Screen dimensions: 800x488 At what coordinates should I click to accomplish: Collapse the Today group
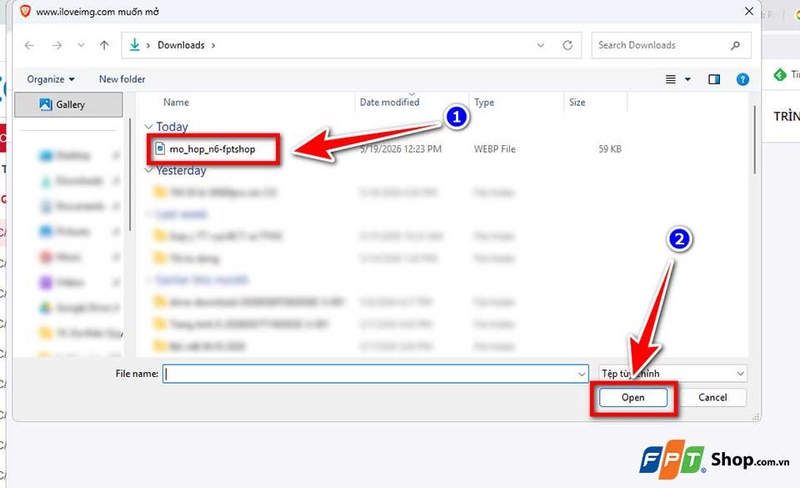click(x=148, y=126)
